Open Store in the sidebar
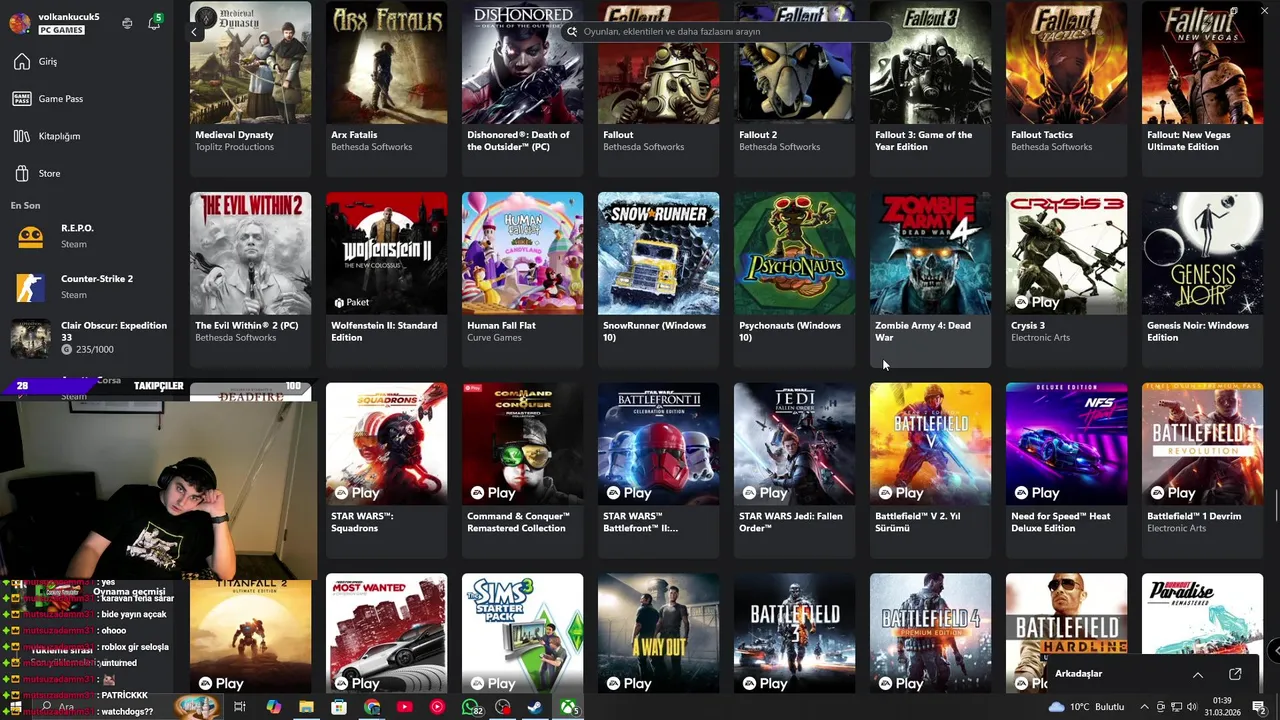The image size is (1280, 720). [x=87, y=174]
